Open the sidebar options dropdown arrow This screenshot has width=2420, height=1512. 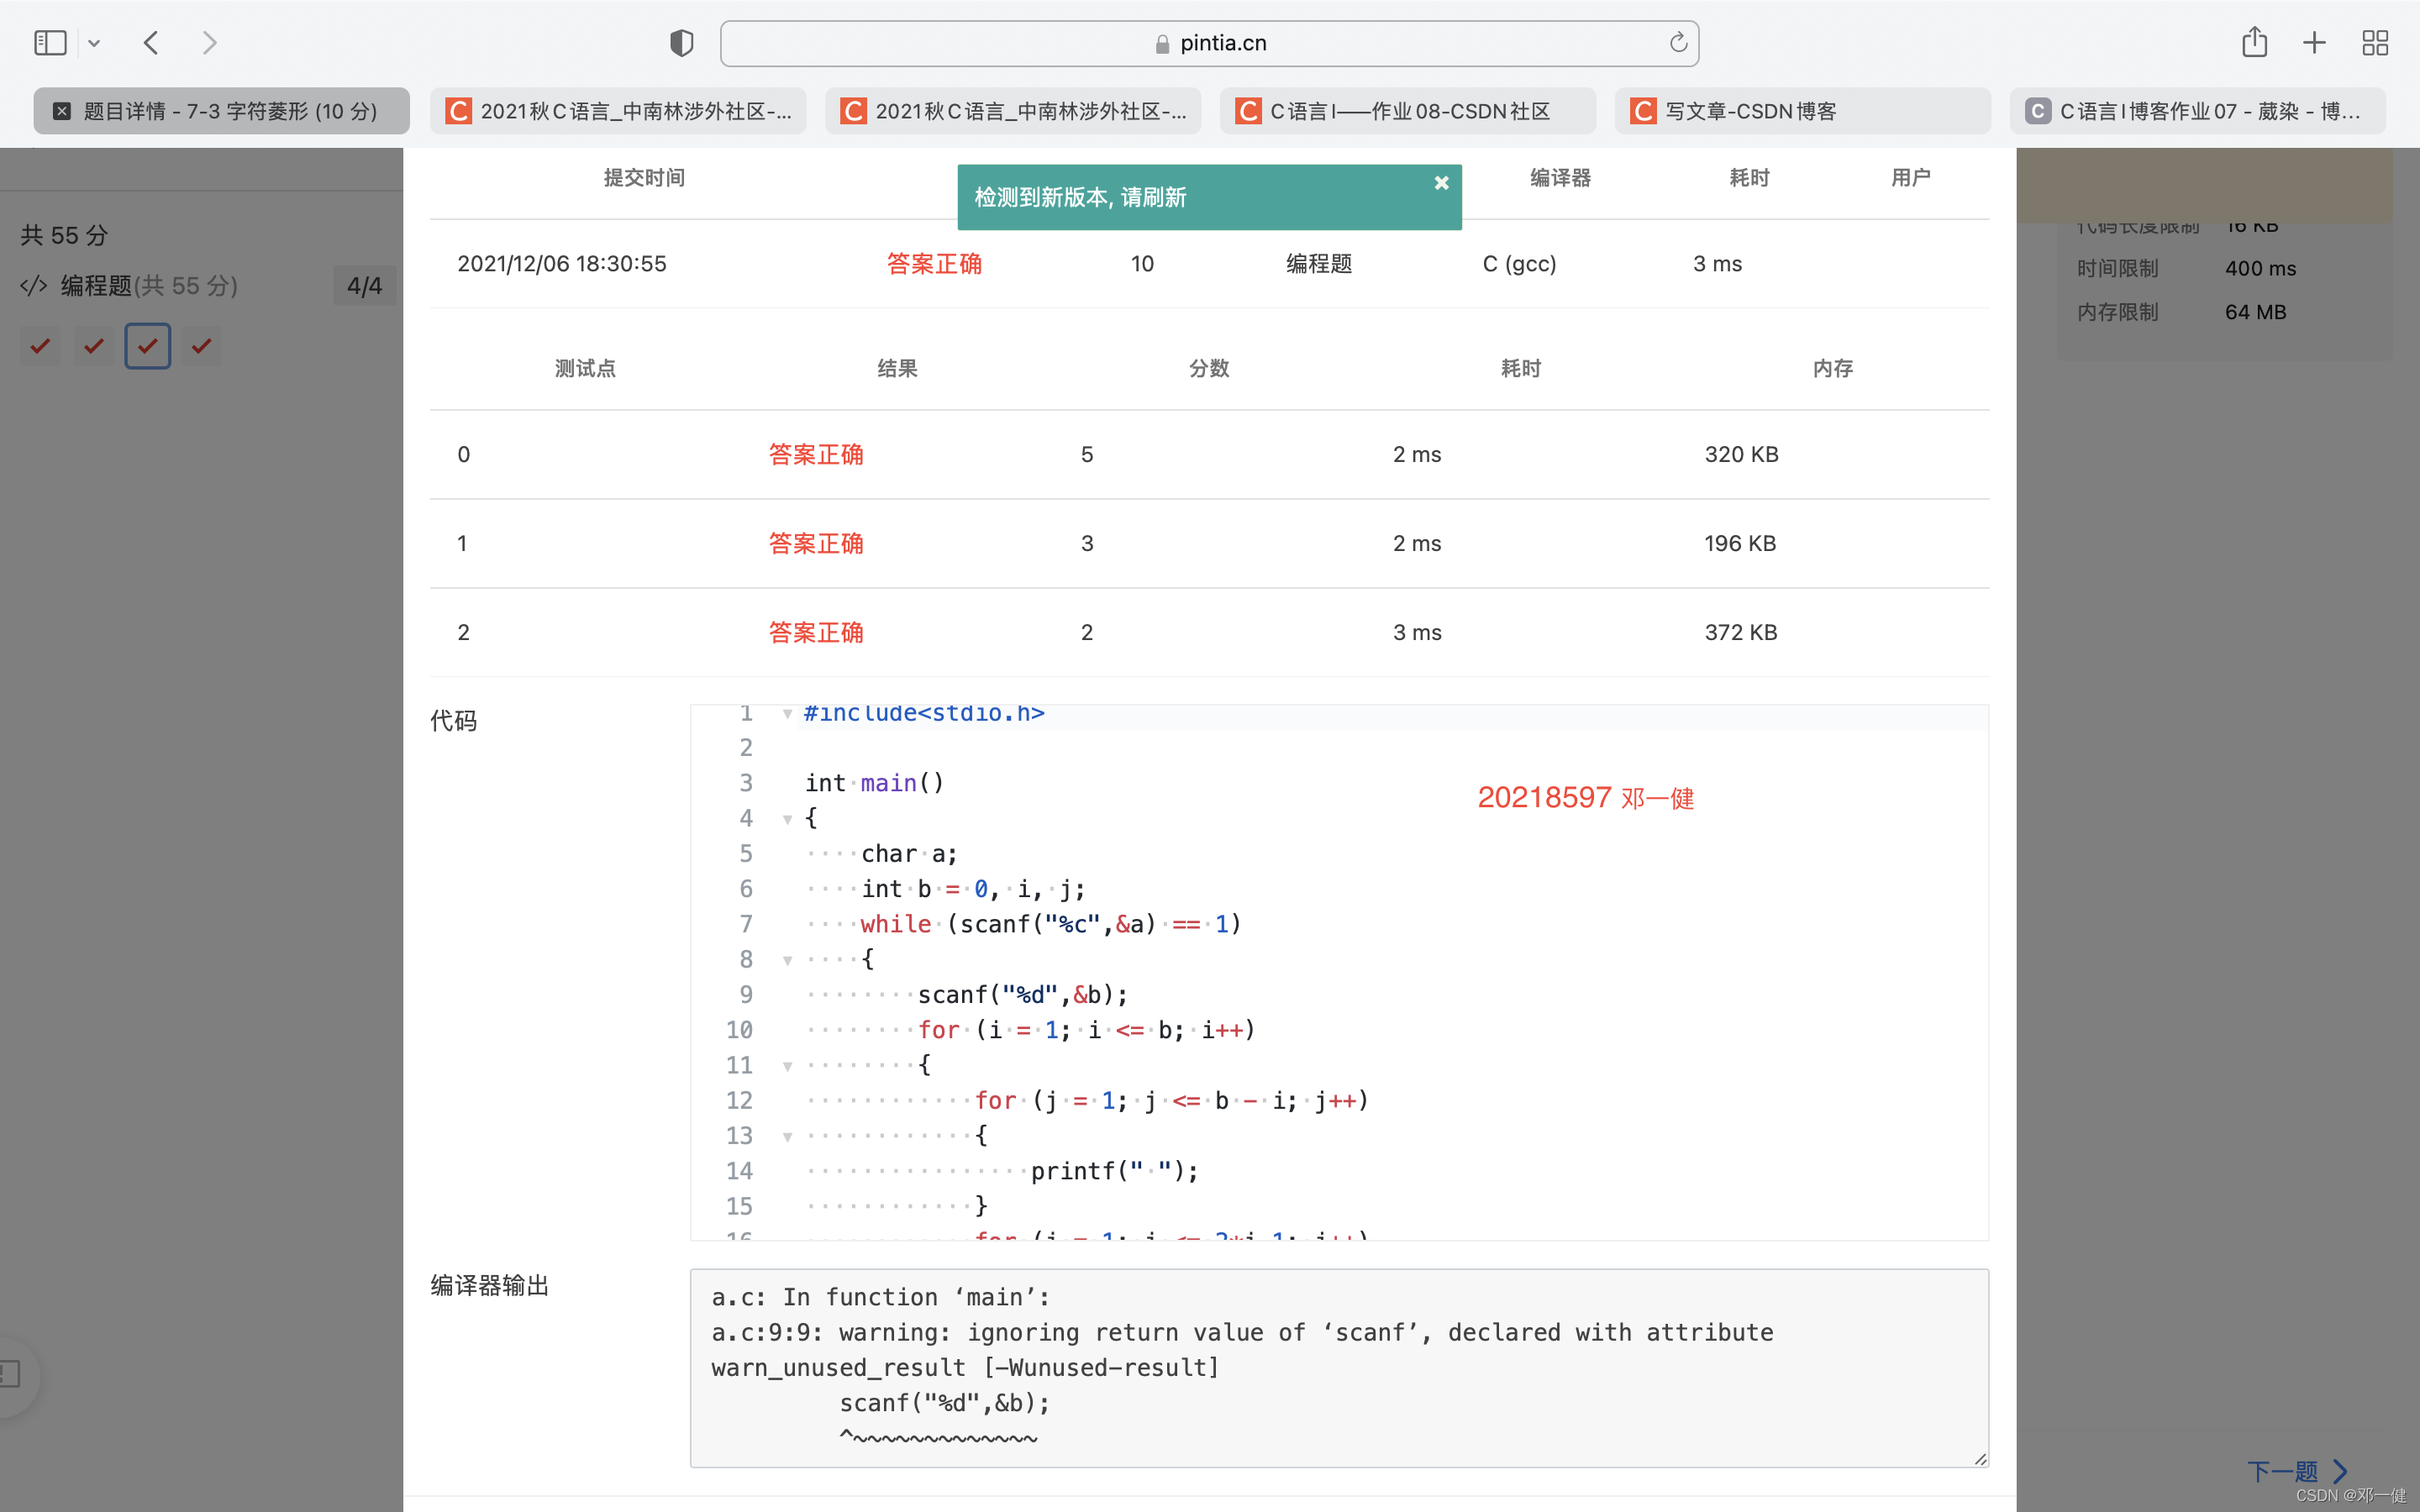pyautogui.click(x=94, y=43)
